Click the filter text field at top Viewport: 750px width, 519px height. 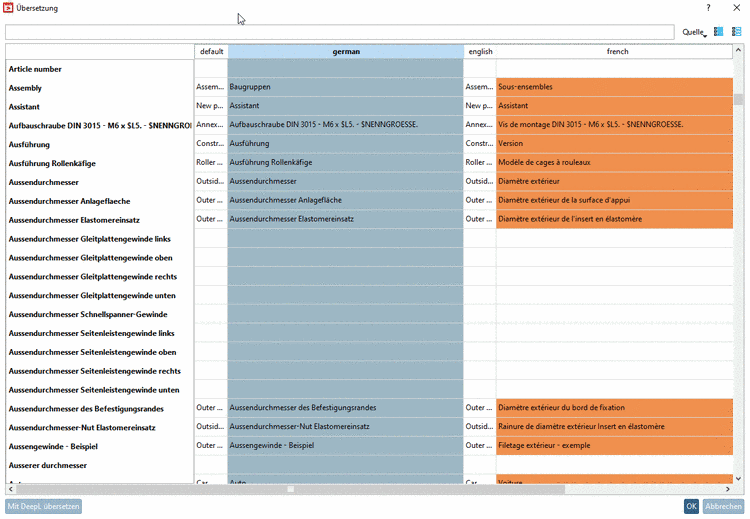coord(340,32)
